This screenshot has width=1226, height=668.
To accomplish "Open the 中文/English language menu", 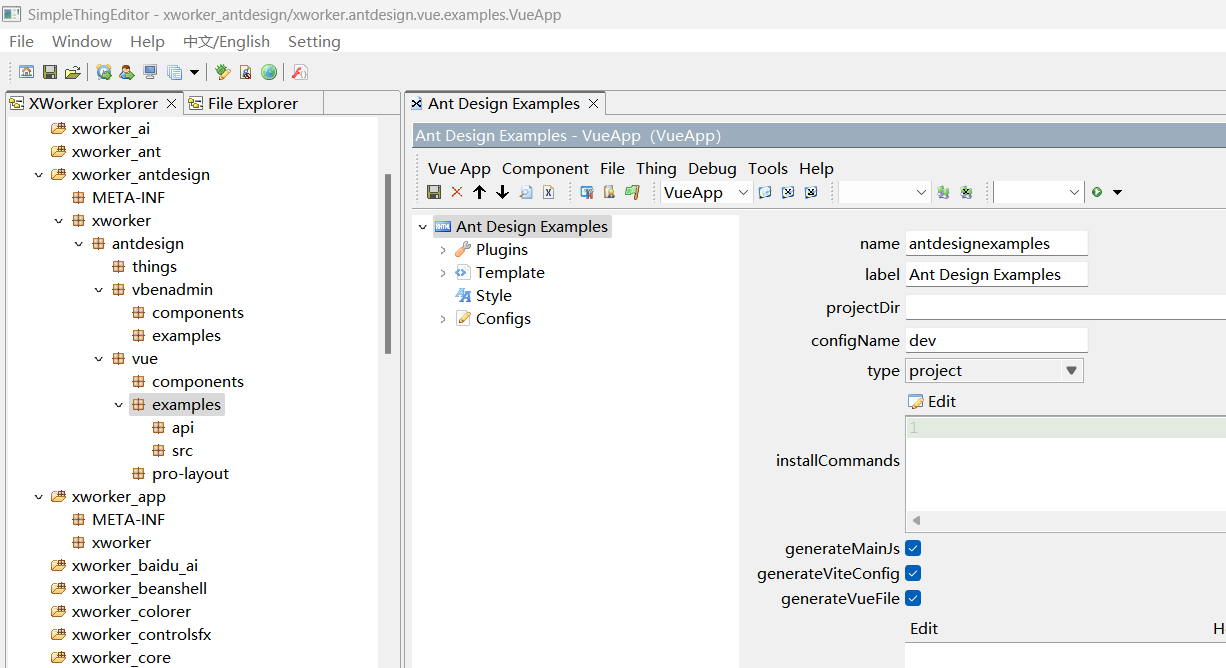I will 226,41.
